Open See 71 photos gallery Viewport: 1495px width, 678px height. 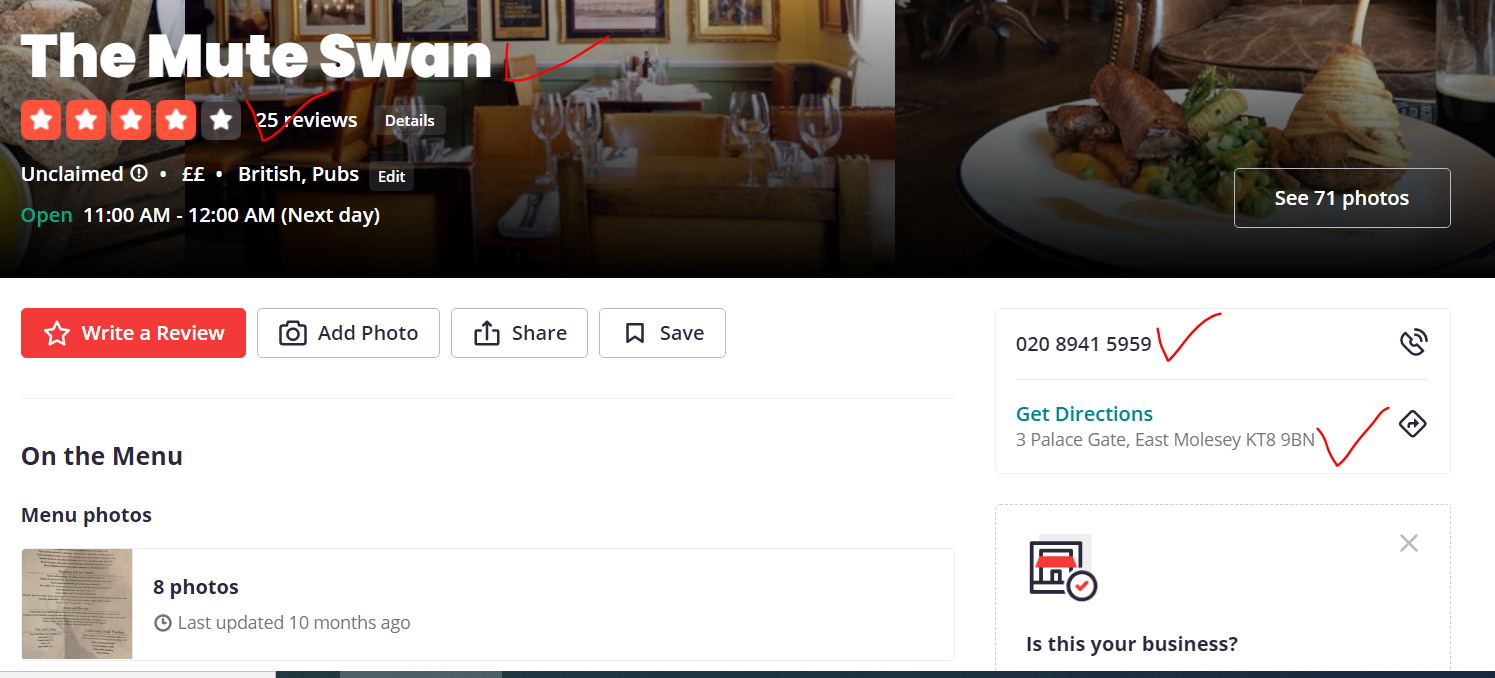[1342, 198]
